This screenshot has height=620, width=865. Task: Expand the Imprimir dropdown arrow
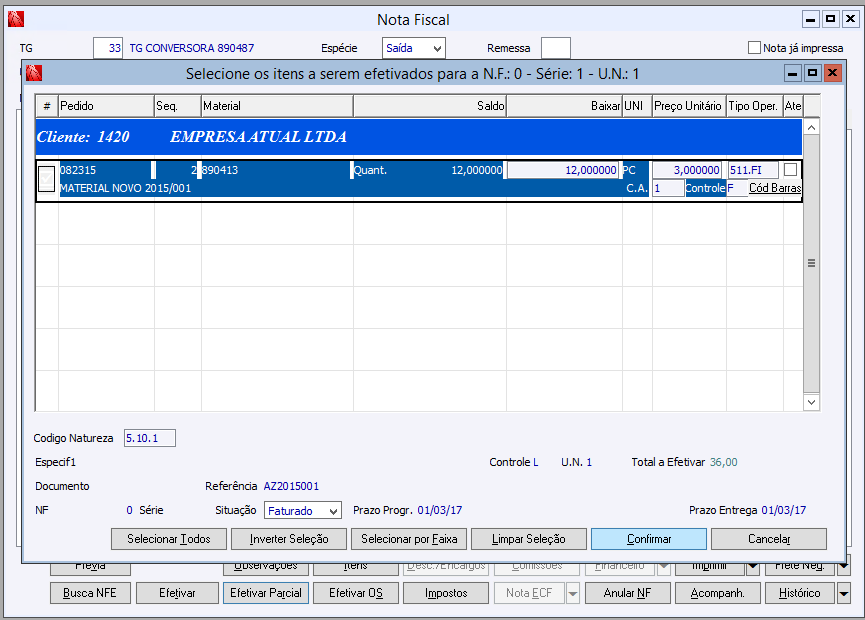click(753, 567)
